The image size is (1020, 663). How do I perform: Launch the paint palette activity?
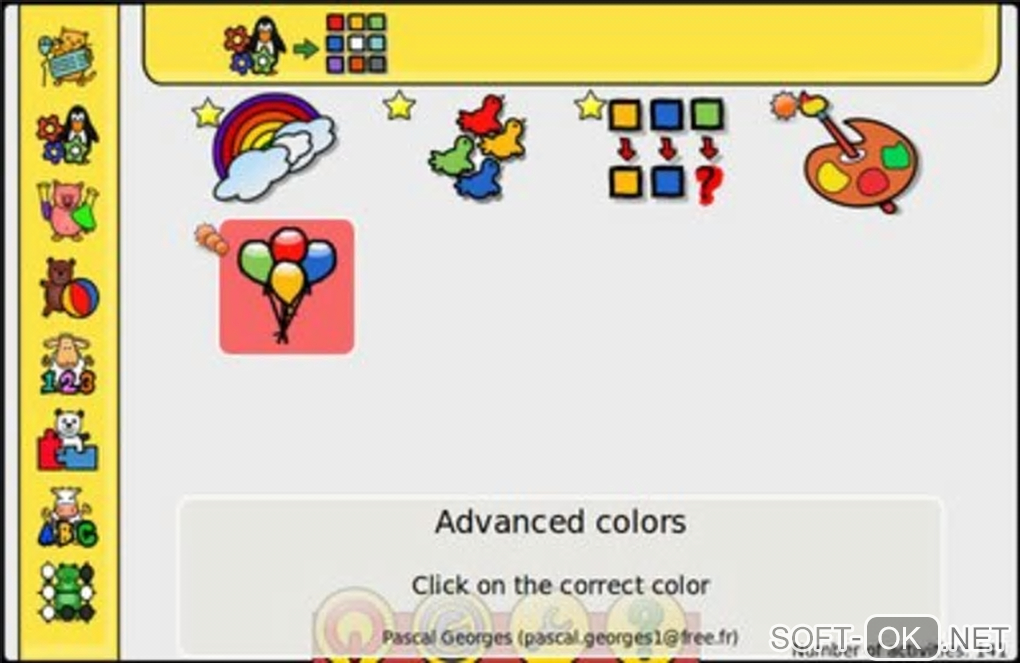click(857, 157)
